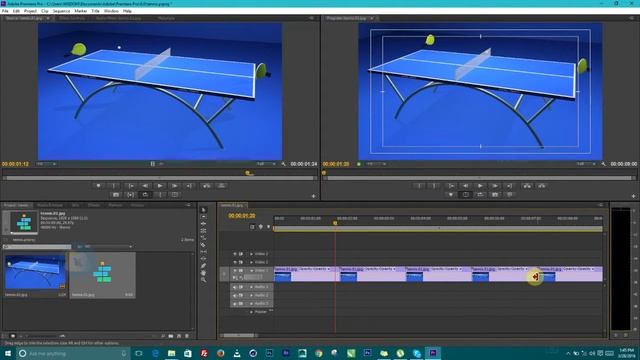Go to Out point in Program monitor
Viewport: 640px width, 360px height.
click(510, 186)
